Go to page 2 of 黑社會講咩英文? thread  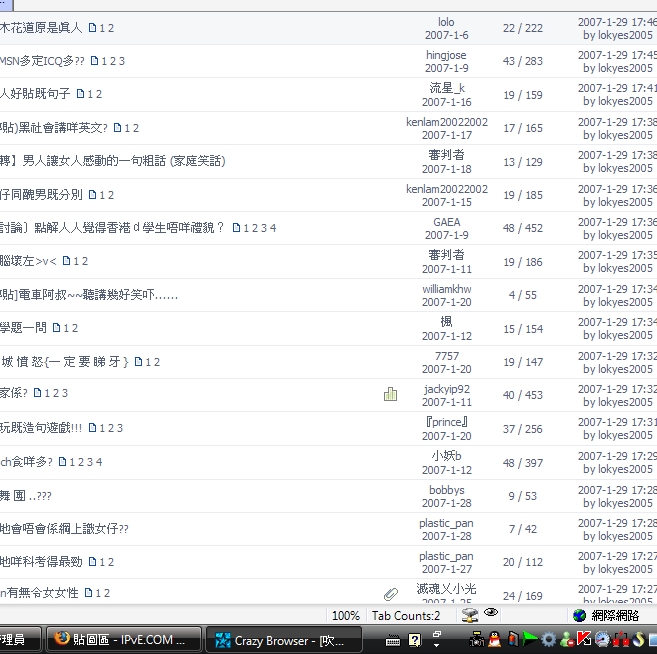[135, 128]
